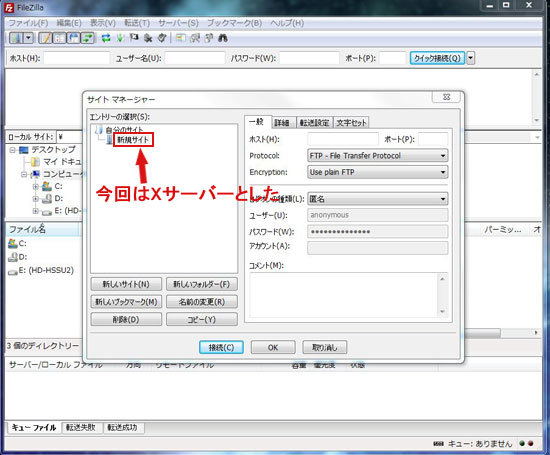Switch to the 詳細 tab
Screen dimensions: 550x455
pyautogui.click(x=282, y=122)
